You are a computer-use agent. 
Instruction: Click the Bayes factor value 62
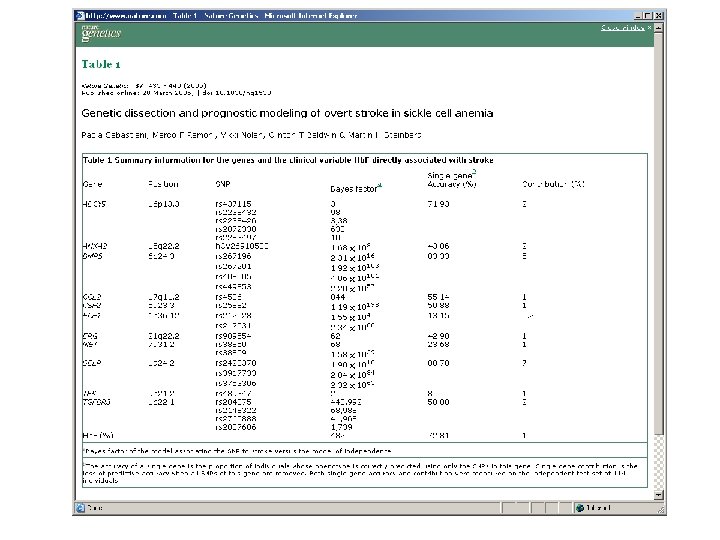tap(335, 336)
